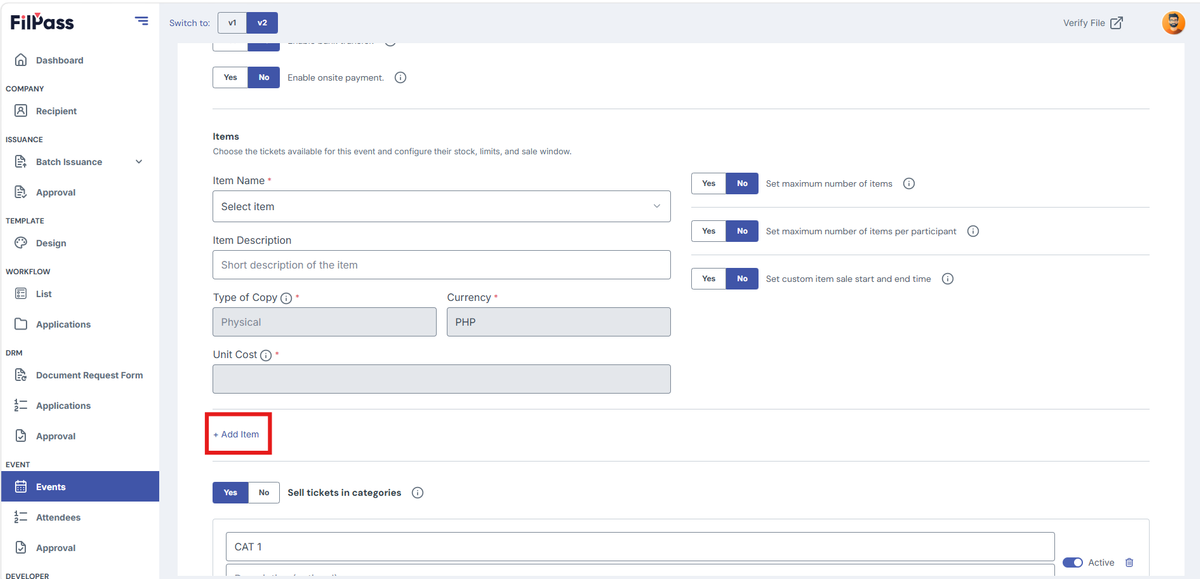The height and width of the screenshot is (579, 1200).
Task: Click info icon next to Enable onsite payment
Action: (x=400, y=78)
